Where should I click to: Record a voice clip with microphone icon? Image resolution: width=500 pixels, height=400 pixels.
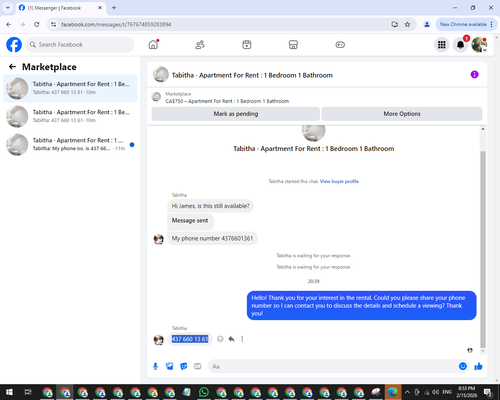[x=155, y=367]
